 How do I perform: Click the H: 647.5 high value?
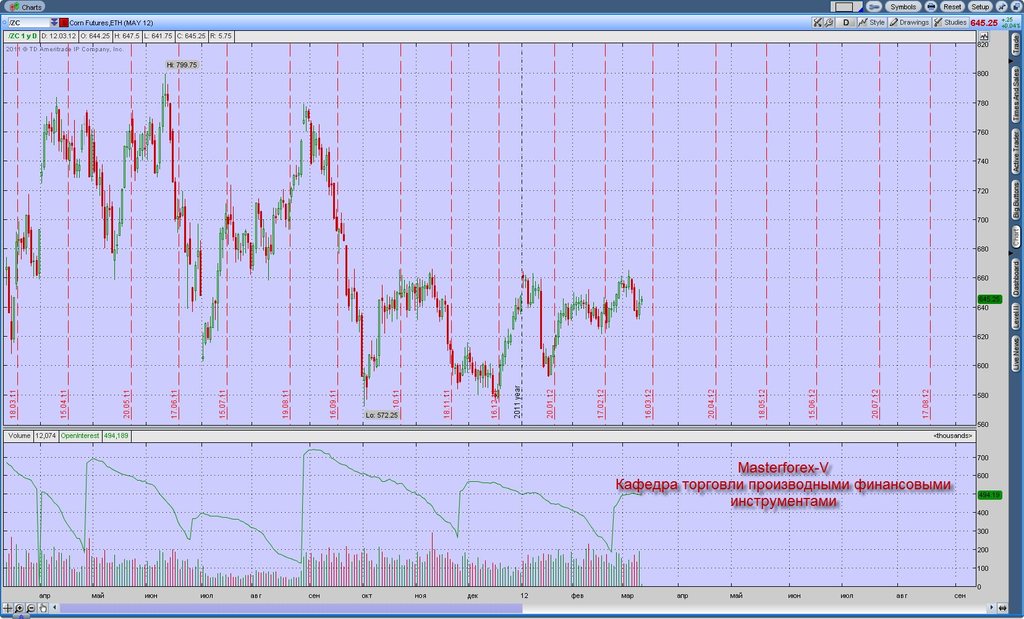point(127,36)
